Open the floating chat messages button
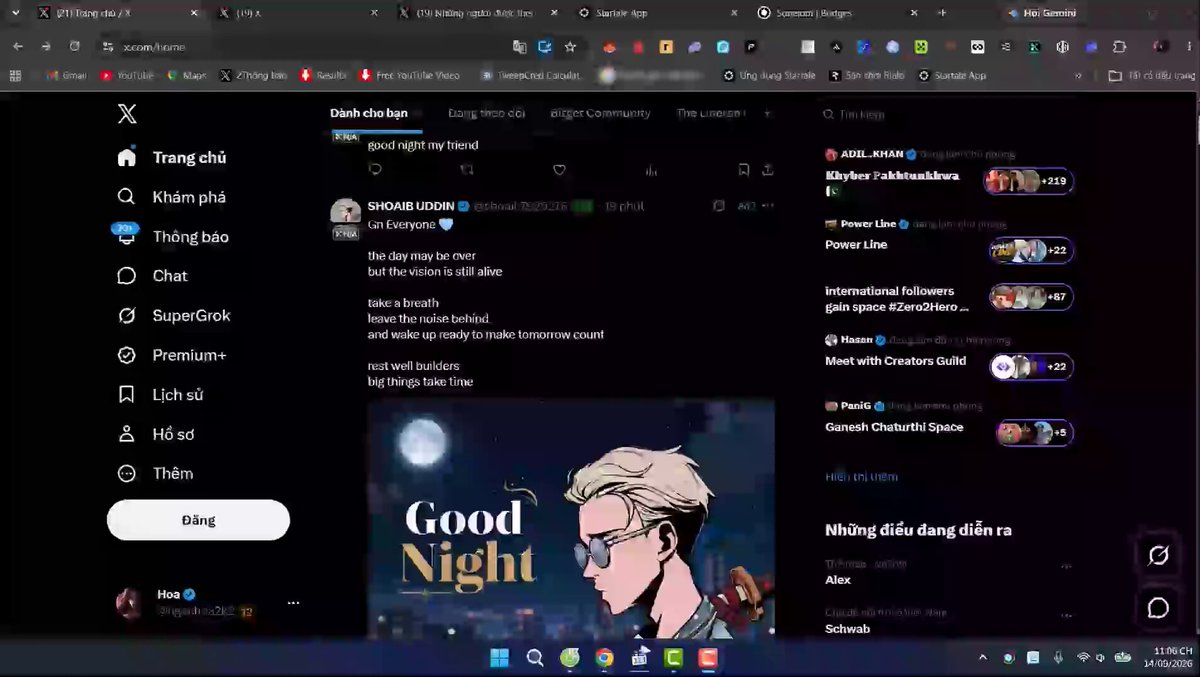The width and height of the screenshot is (1200, 677). (x=1158, y=608)
